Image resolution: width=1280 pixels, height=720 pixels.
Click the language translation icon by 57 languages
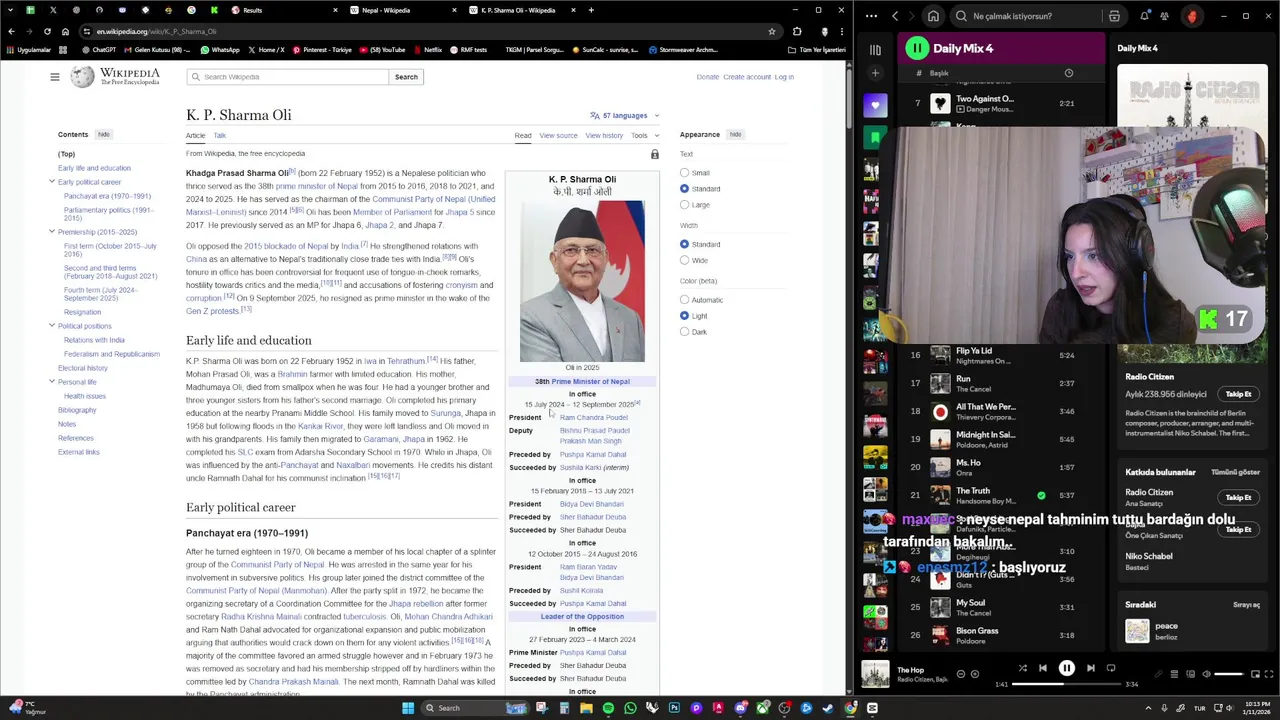point(595,116)
